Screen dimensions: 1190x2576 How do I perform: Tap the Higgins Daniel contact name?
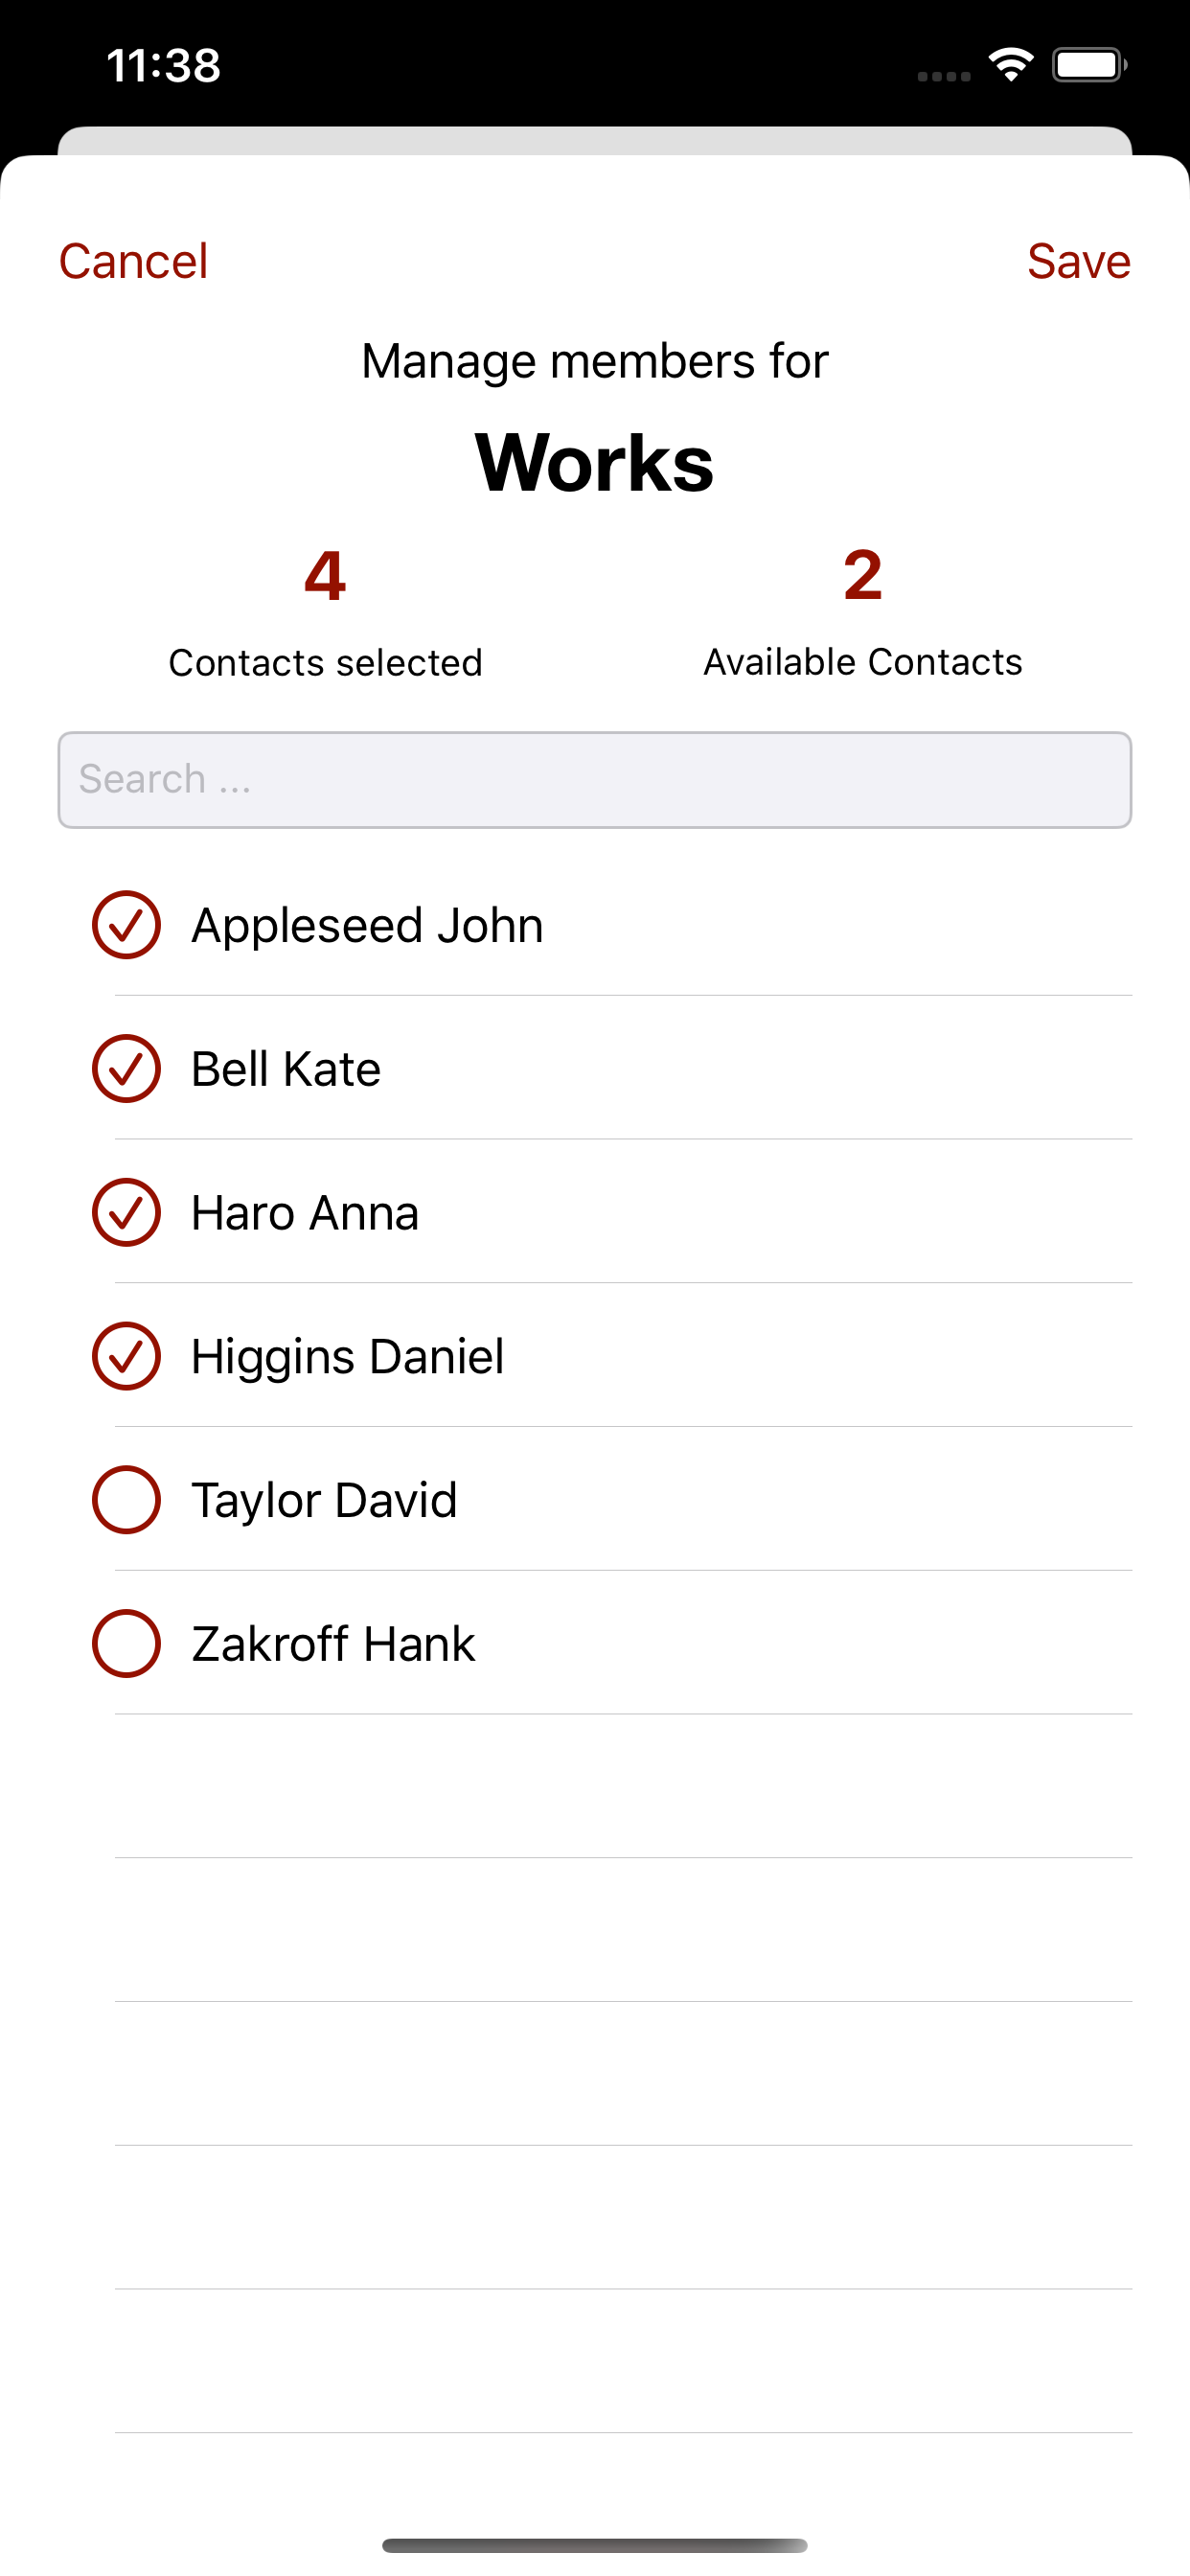click(347, 1357)
